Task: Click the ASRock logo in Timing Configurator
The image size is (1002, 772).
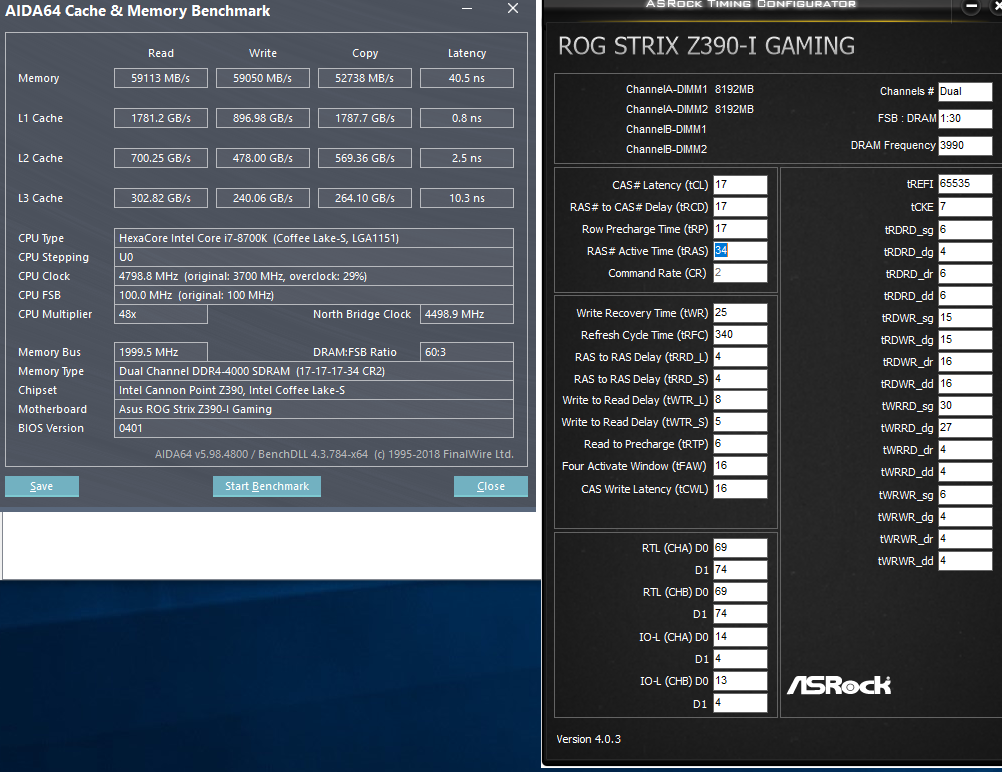Action: [838, 685]
